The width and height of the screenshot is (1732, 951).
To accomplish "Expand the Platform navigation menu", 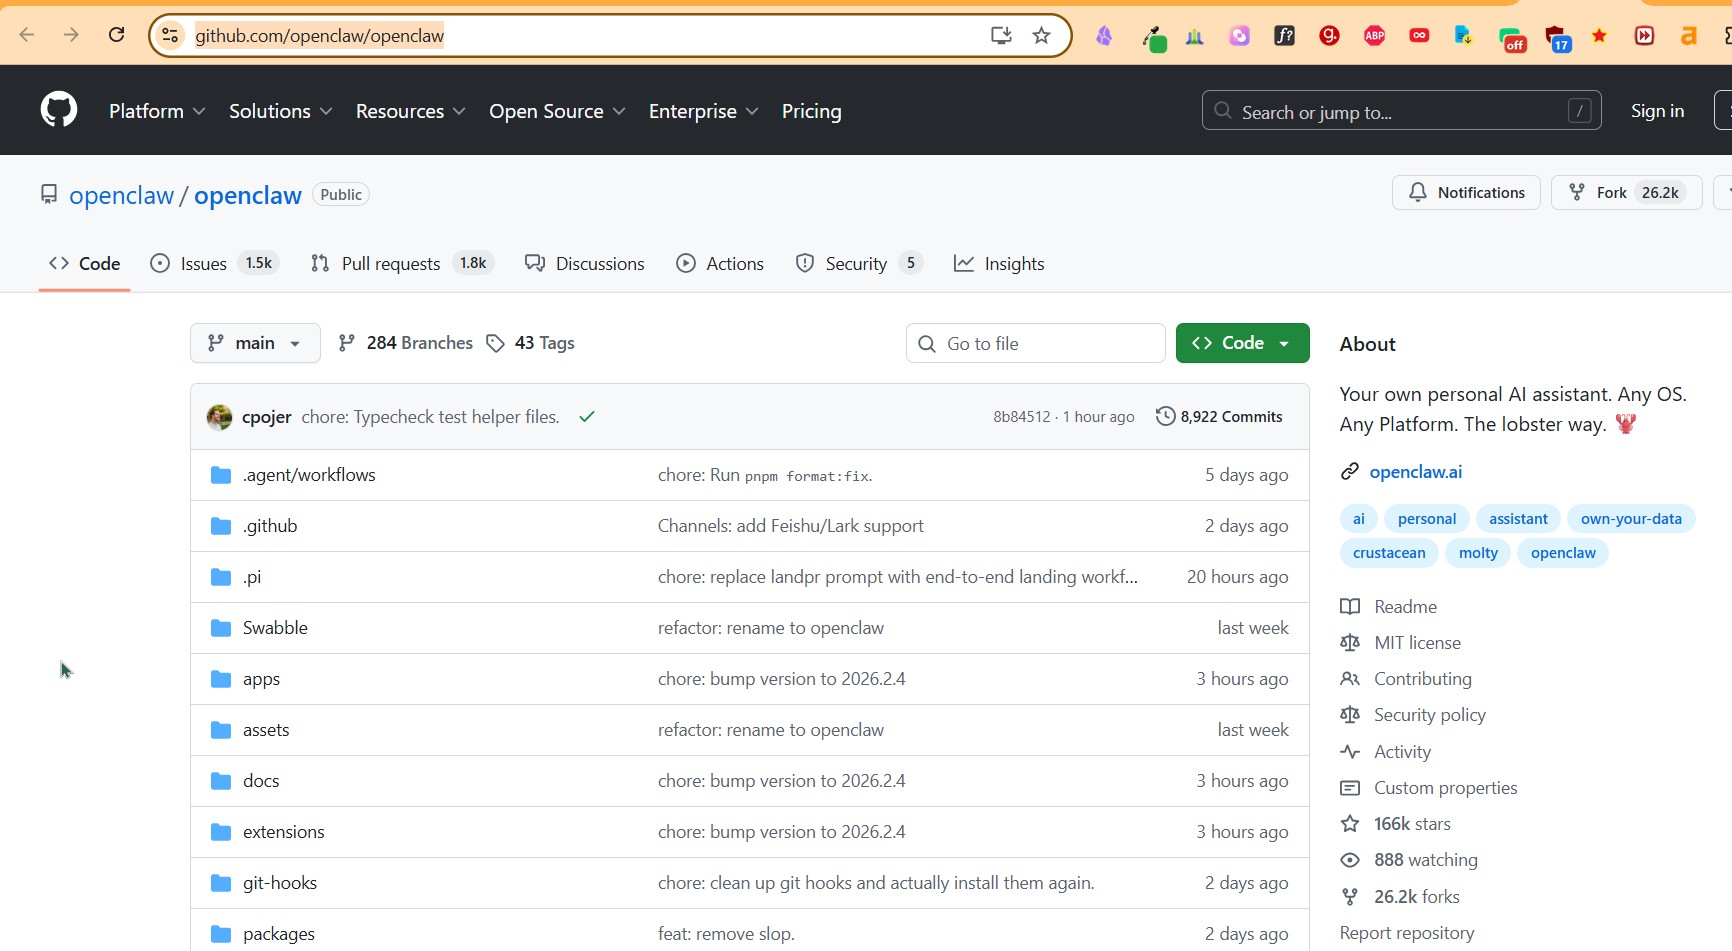I will pyautogui.click(x=157, y=111).
